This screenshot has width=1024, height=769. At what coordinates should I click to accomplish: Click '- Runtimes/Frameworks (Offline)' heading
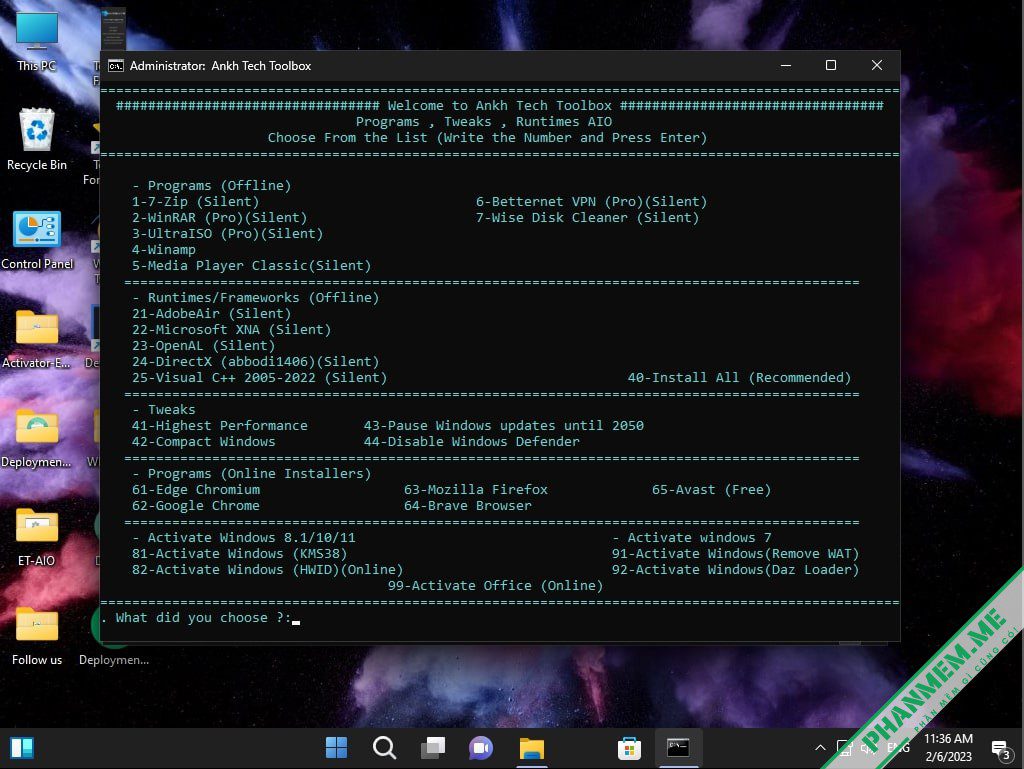255,298
